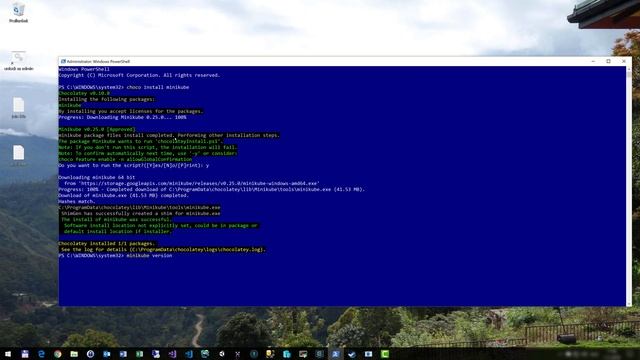
Task: Click 'Progress: Downloading Minikube 0.25.0... 100%' line
Action: pyautogui.click(x=122, y=117)
